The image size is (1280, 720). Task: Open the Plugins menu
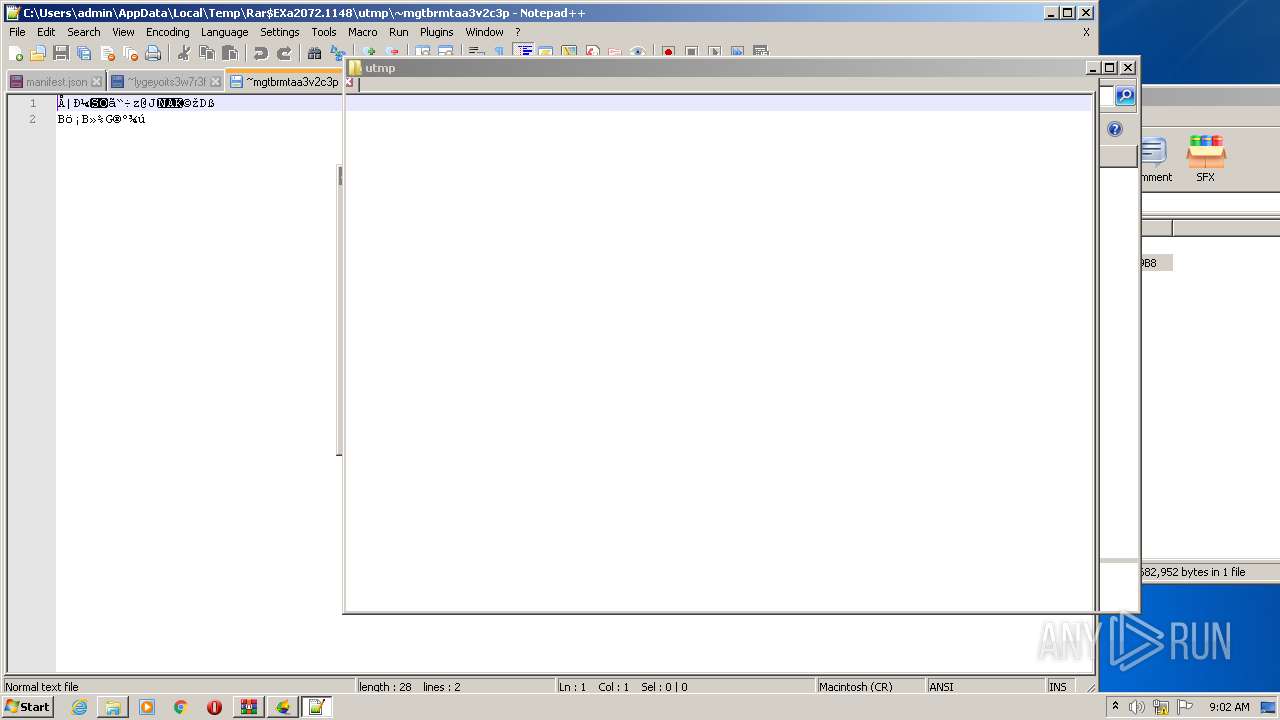[x=437, y=32]
